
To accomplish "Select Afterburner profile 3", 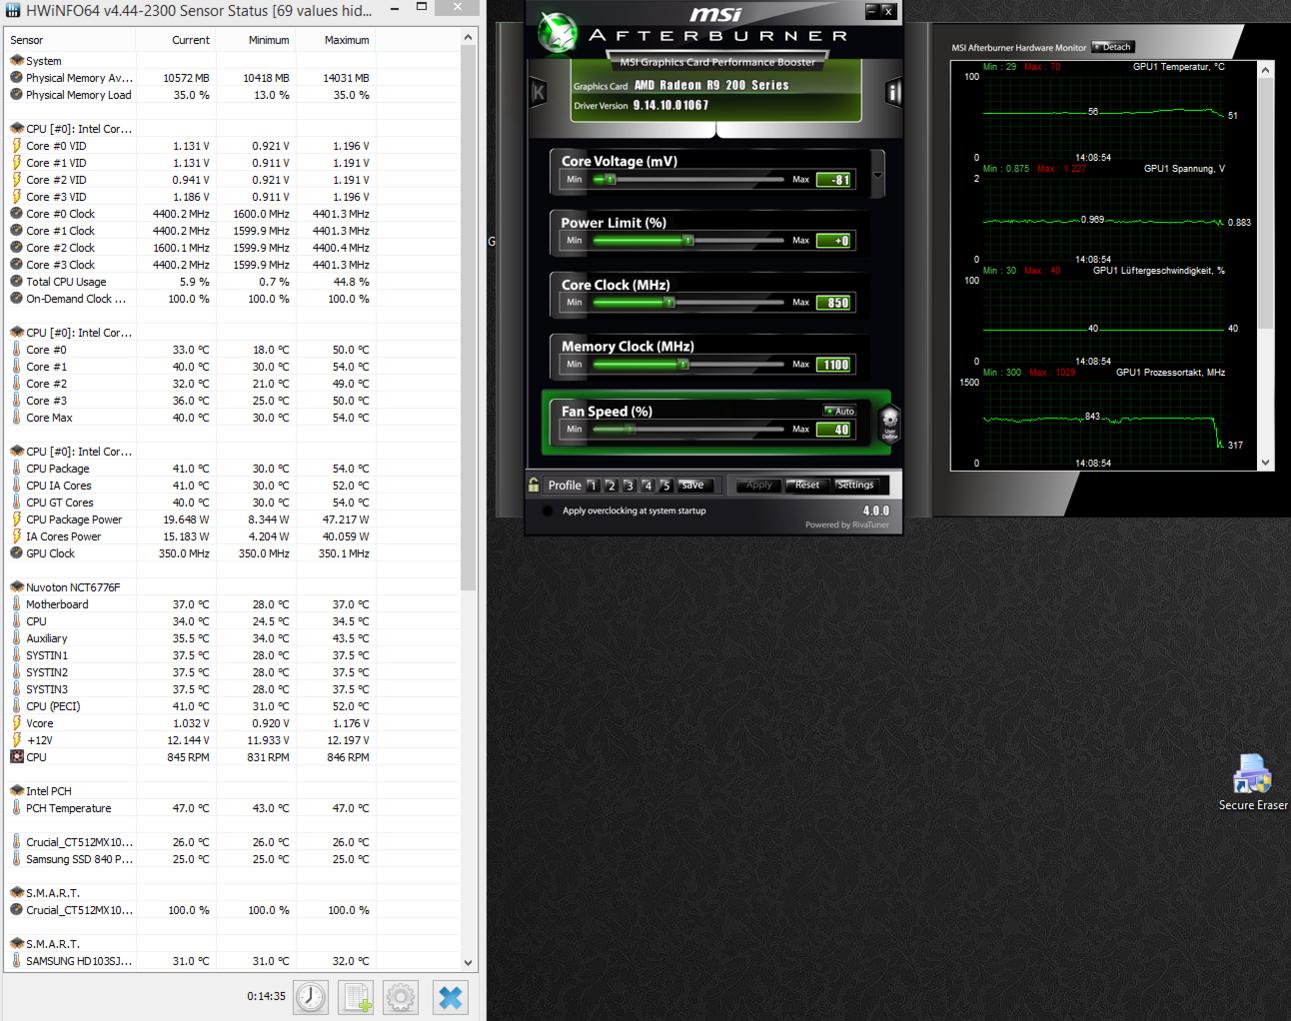I will [629, 485].
